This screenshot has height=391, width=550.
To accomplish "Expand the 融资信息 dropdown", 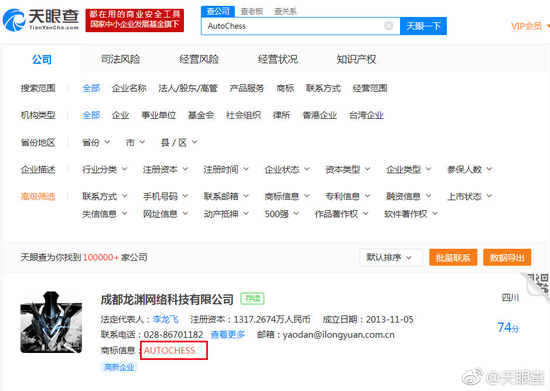I will (409, 196).
